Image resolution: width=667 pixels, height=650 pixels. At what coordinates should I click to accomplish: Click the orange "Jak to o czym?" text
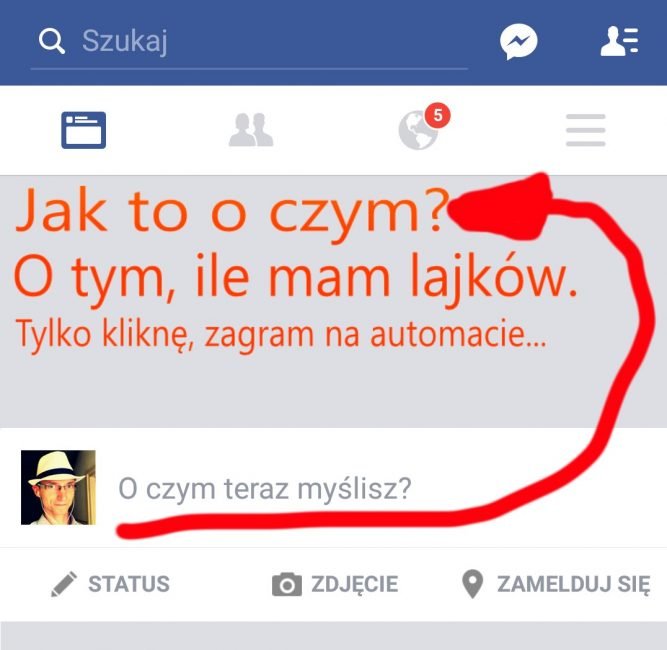pyautogui.click(x=233, y=213)
